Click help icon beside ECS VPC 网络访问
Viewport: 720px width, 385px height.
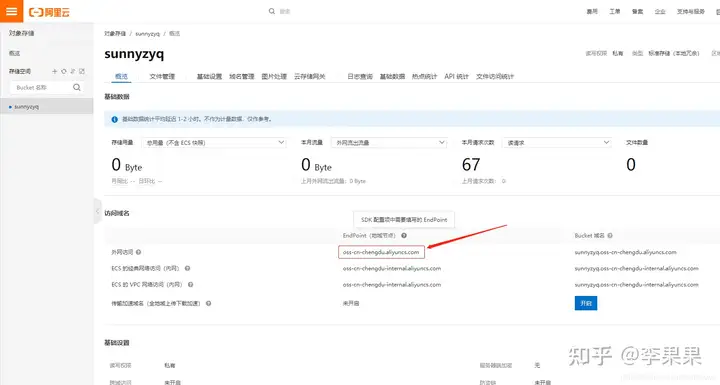pyautogui.click(x=191, y=285)
